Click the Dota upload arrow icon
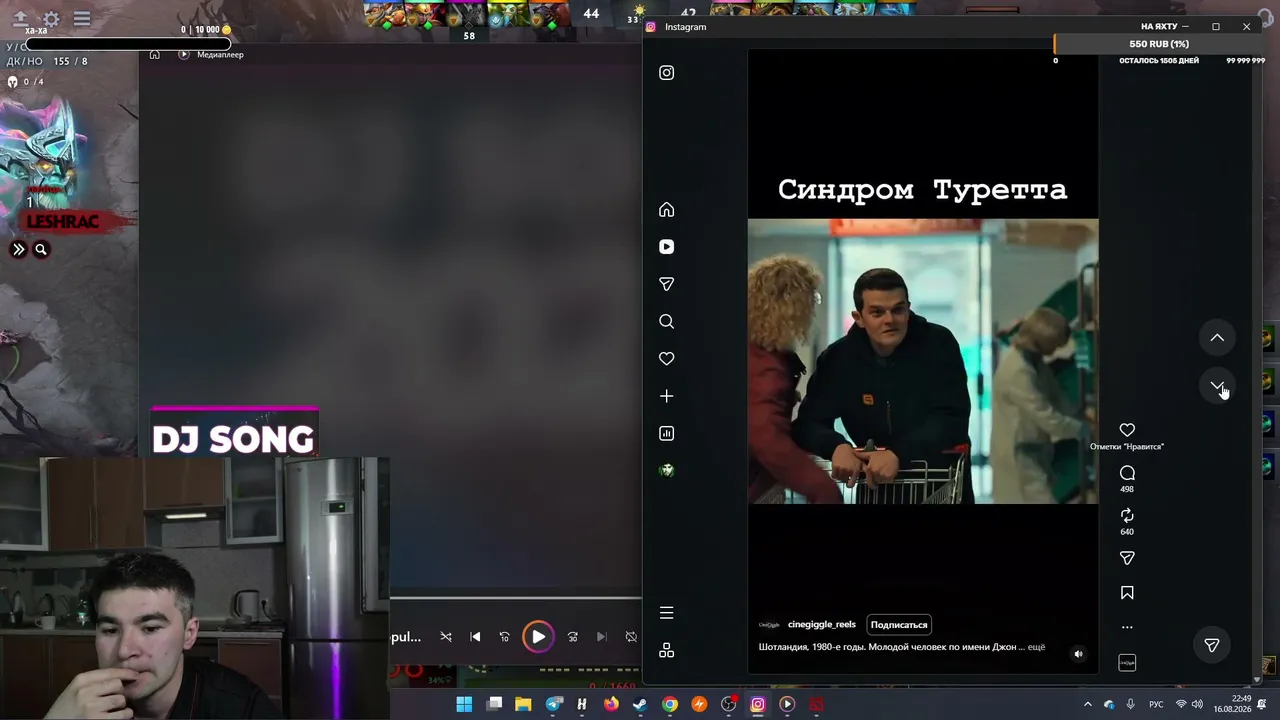This screenshot has width=1280, height=720. [20, 19]
